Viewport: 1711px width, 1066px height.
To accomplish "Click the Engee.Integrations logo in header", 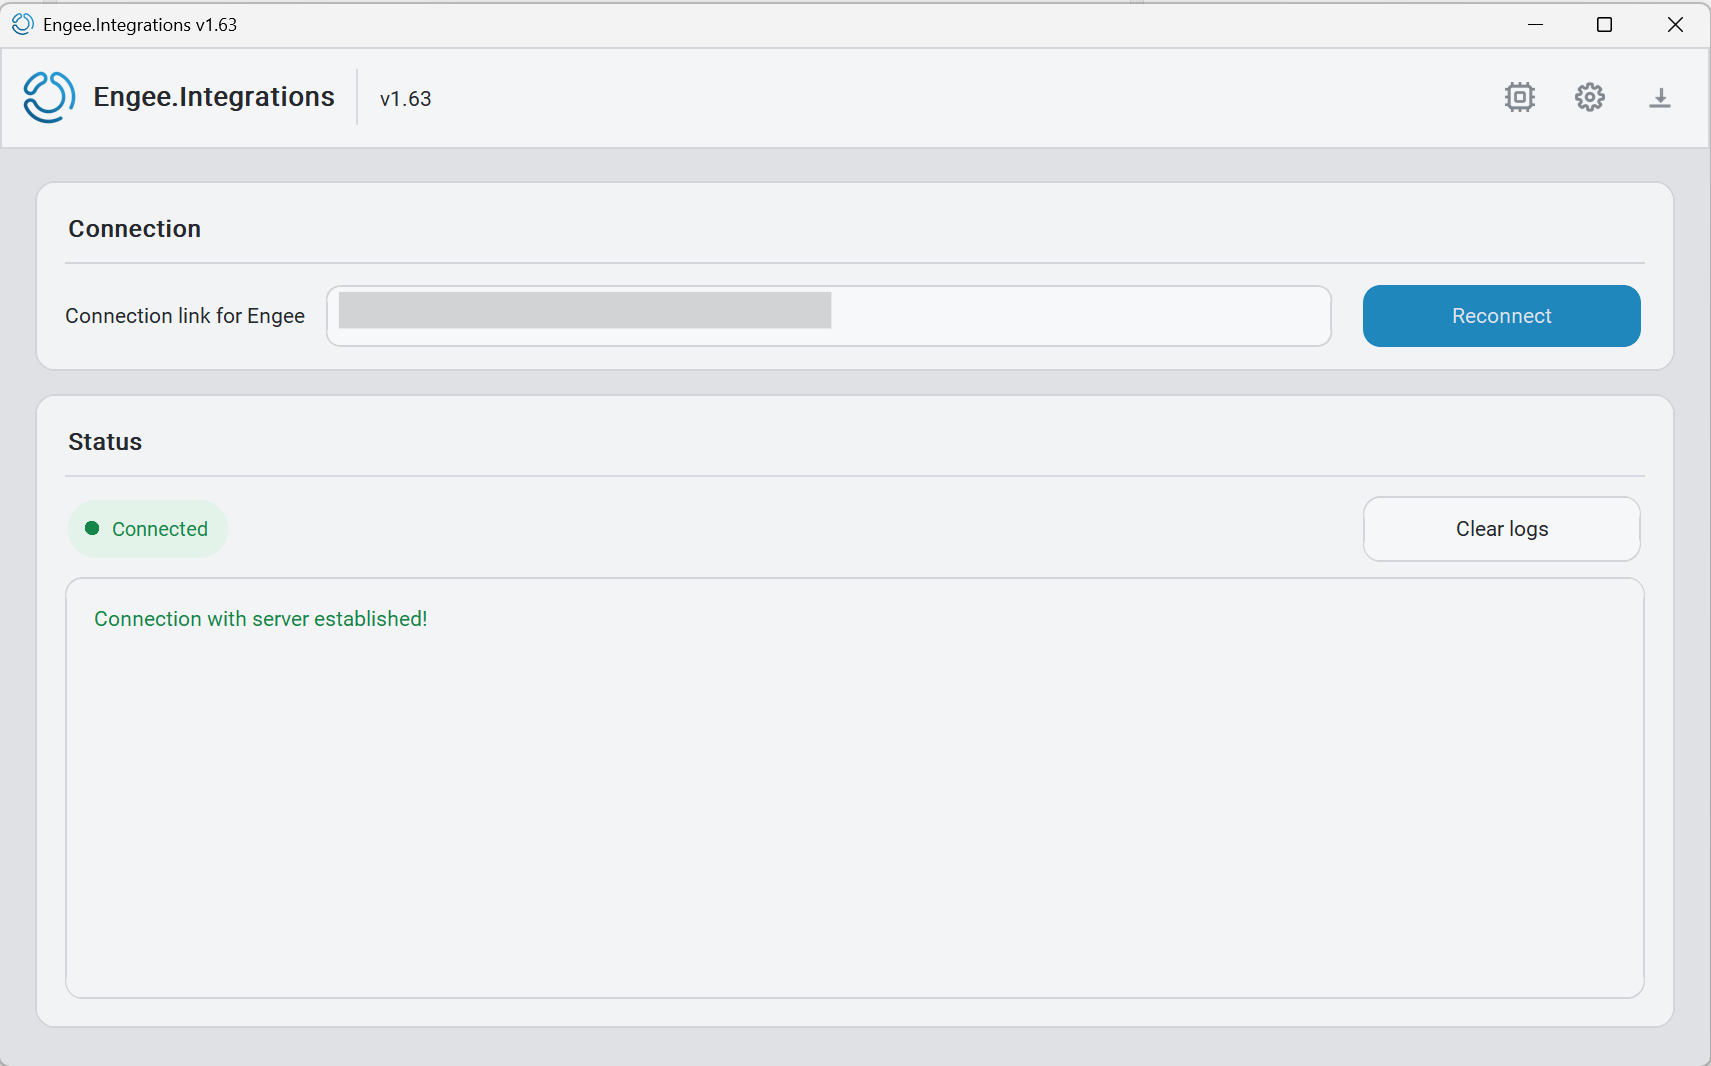I will point(50,97).
